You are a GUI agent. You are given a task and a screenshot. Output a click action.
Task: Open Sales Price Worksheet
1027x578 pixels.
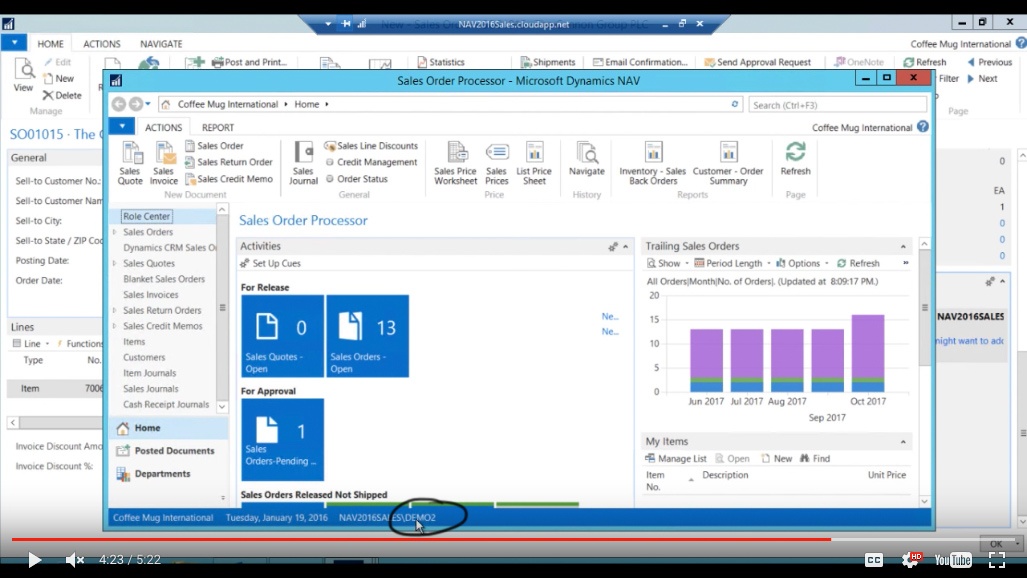pyautogui.click(x=455, y=163)
